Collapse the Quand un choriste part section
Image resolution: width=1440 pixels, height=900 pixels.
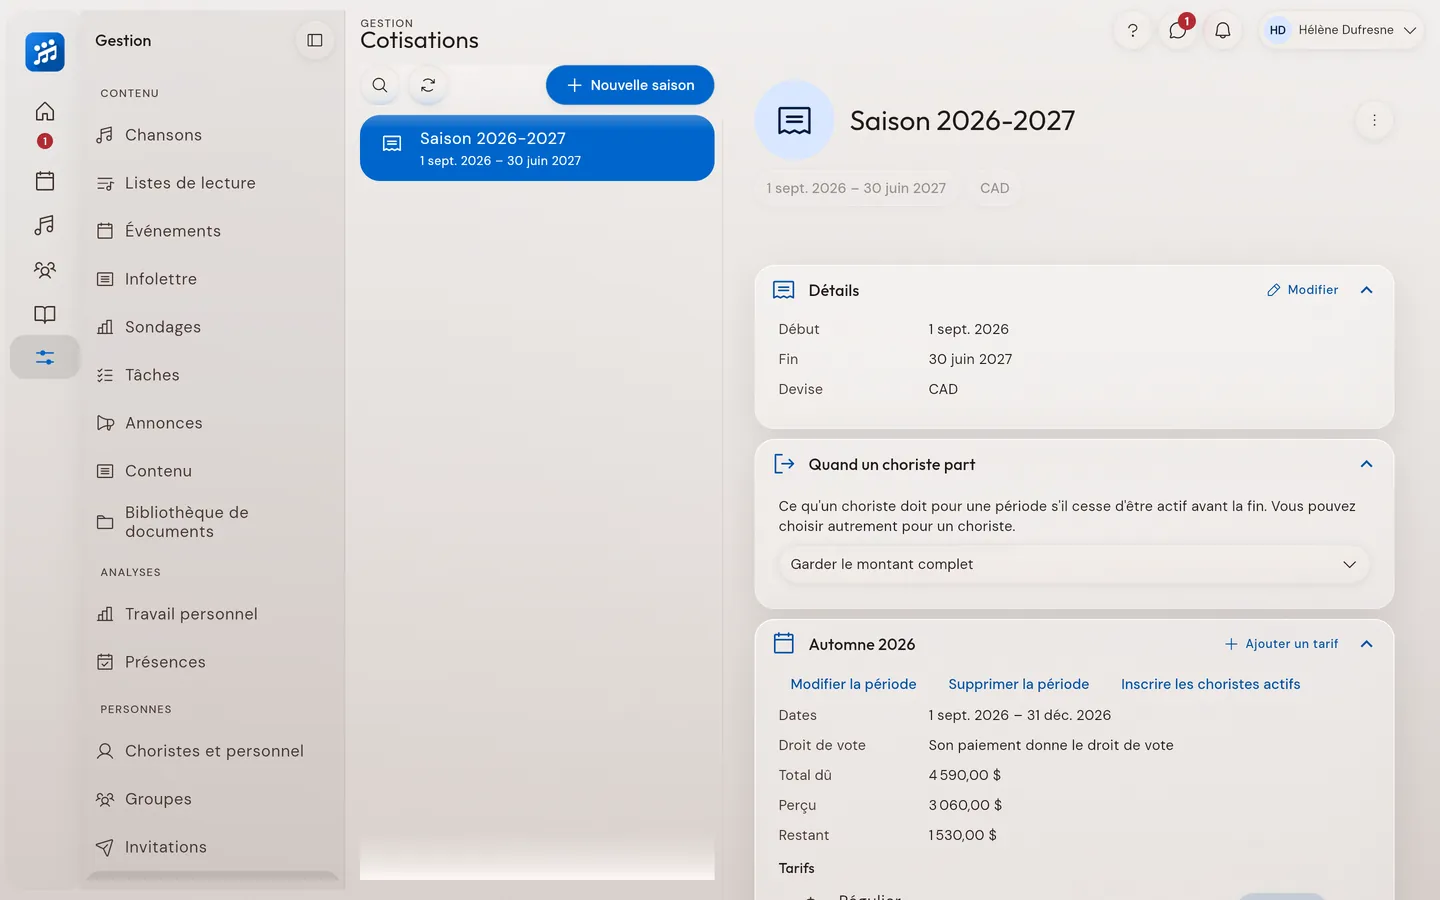(1366, 464)
